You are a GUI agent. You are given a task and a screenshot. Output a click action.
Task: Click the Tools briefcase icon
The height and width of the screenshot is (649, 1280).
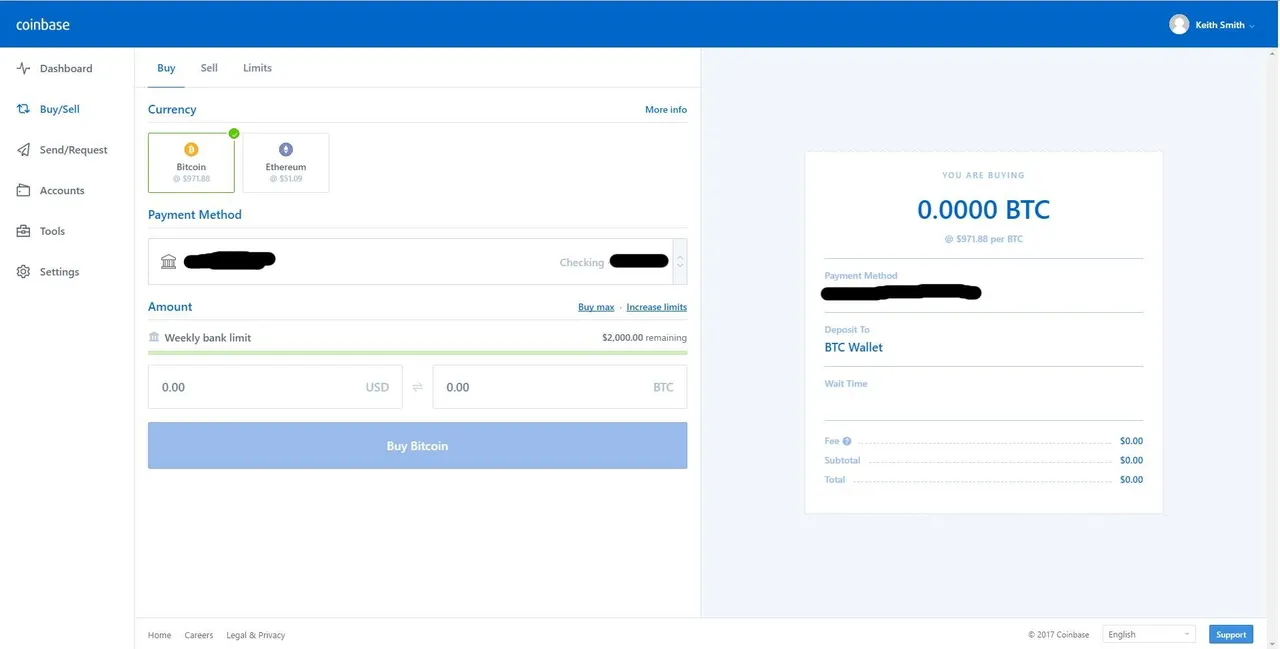(x=24, y=231)
